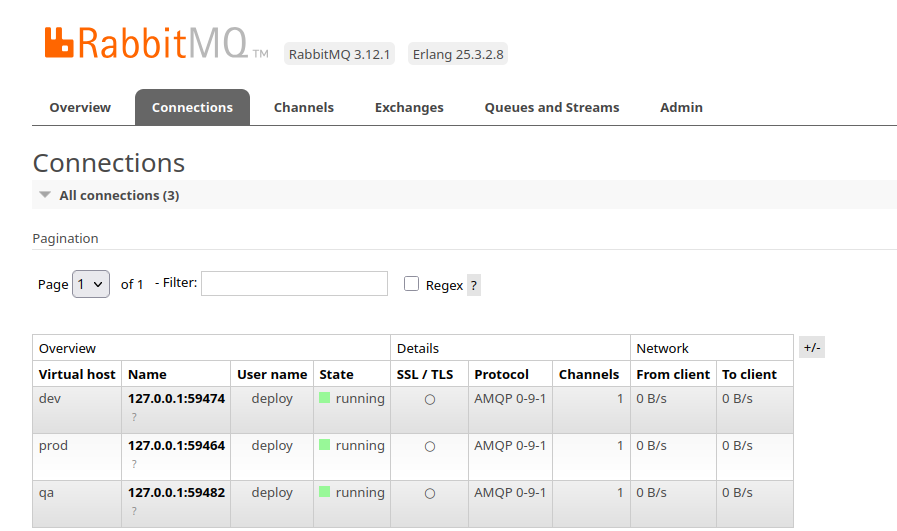Open the Page number dropdown
The width and height of the screenshot is (897, 531).
[91, 284]
